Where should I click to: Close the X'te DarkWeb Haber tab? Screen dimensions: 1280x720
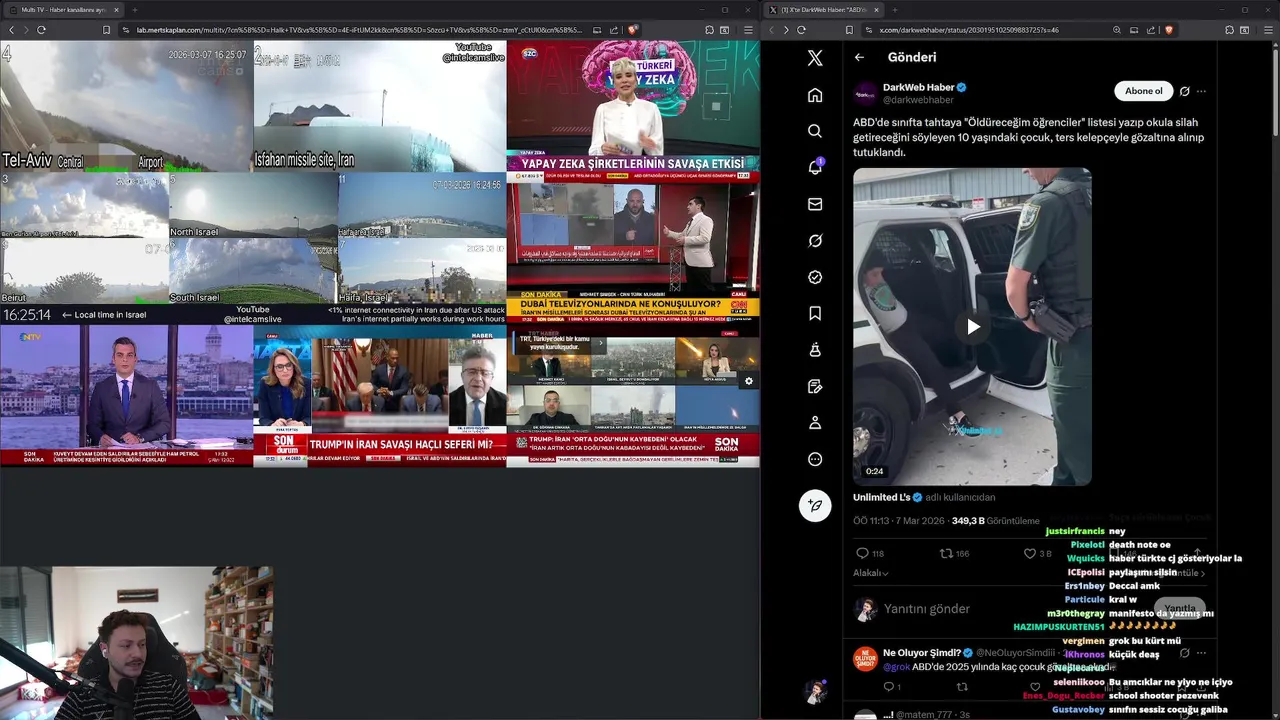[x=877, y=9]
